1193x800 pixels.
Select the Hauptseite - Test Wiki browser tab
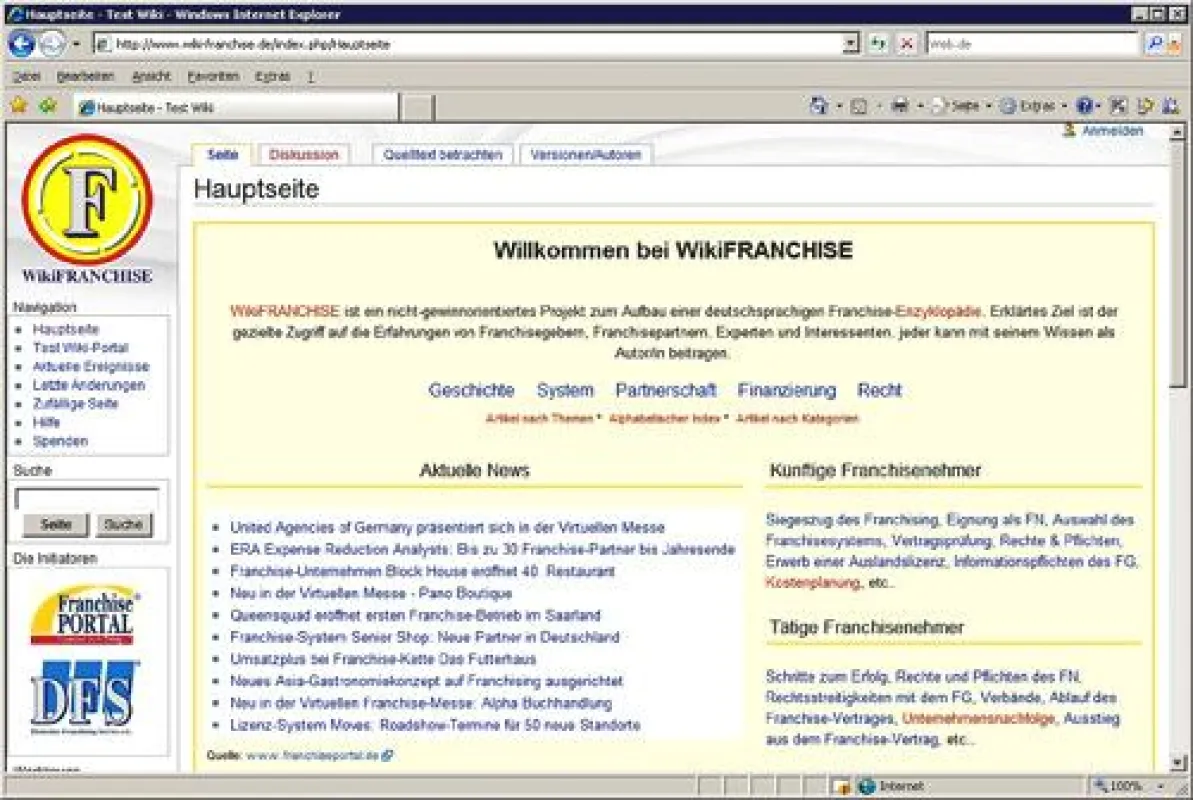[236, 107]
